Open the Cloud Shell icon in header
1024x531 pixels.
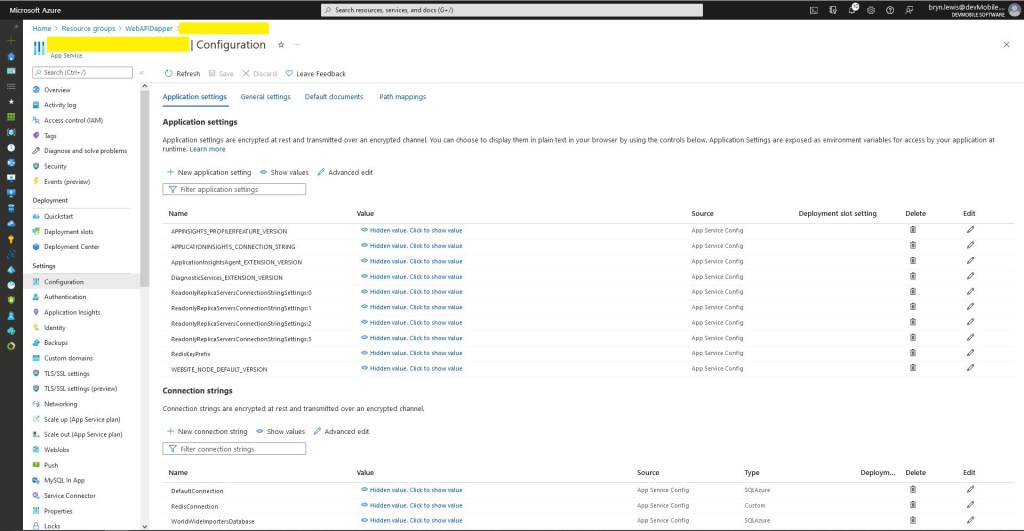[x=815, y=10]
